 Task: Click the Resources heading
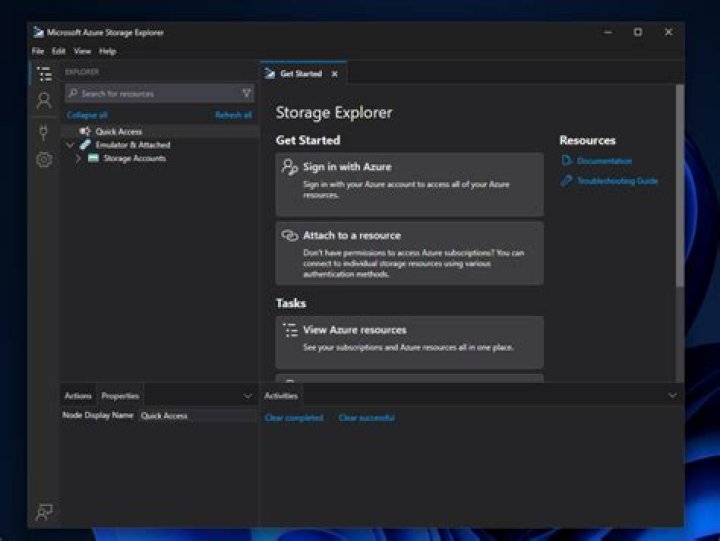point(587,141)
